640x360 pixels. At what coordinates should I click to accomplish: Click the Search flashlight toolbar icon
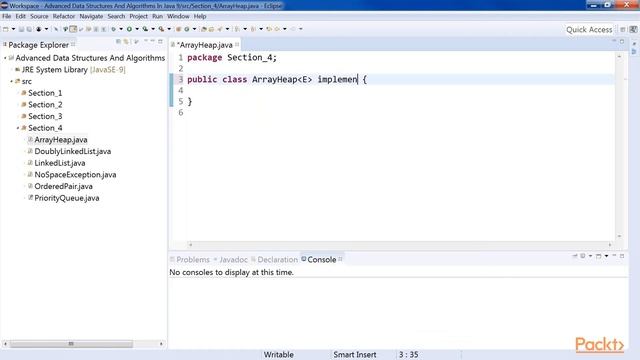tap(220, 29)
